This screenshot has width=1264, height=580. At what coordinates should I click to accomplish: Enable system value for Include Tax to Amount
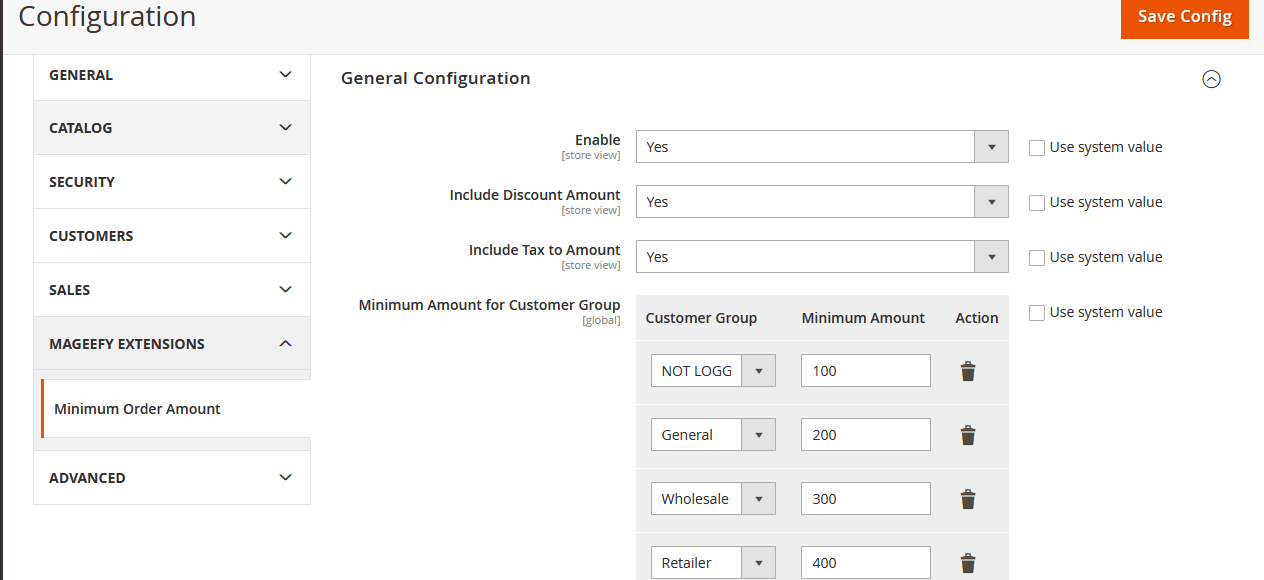tap(1037, 257)
